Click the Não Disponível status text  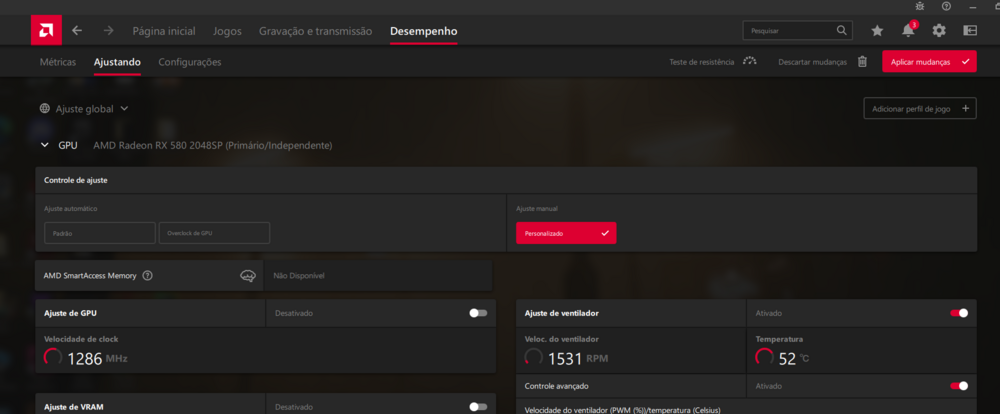(x=299, y=276)
